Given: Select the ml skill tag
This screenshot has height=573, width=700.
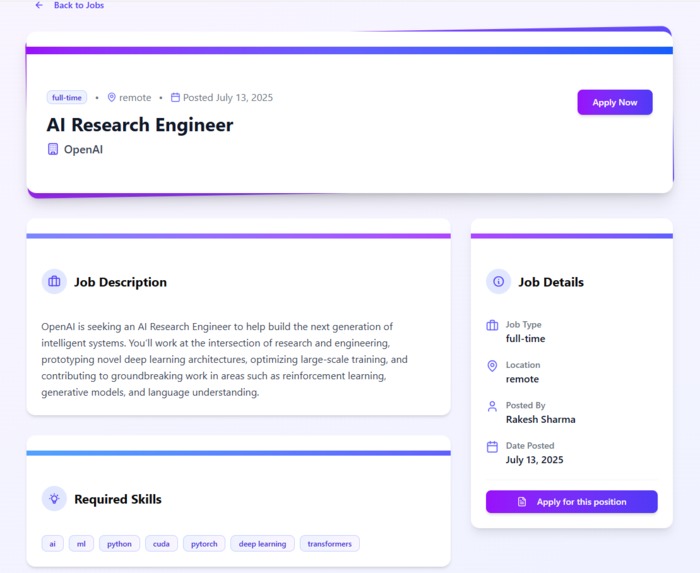Looking at the screenshot, I should pos(81,544).
